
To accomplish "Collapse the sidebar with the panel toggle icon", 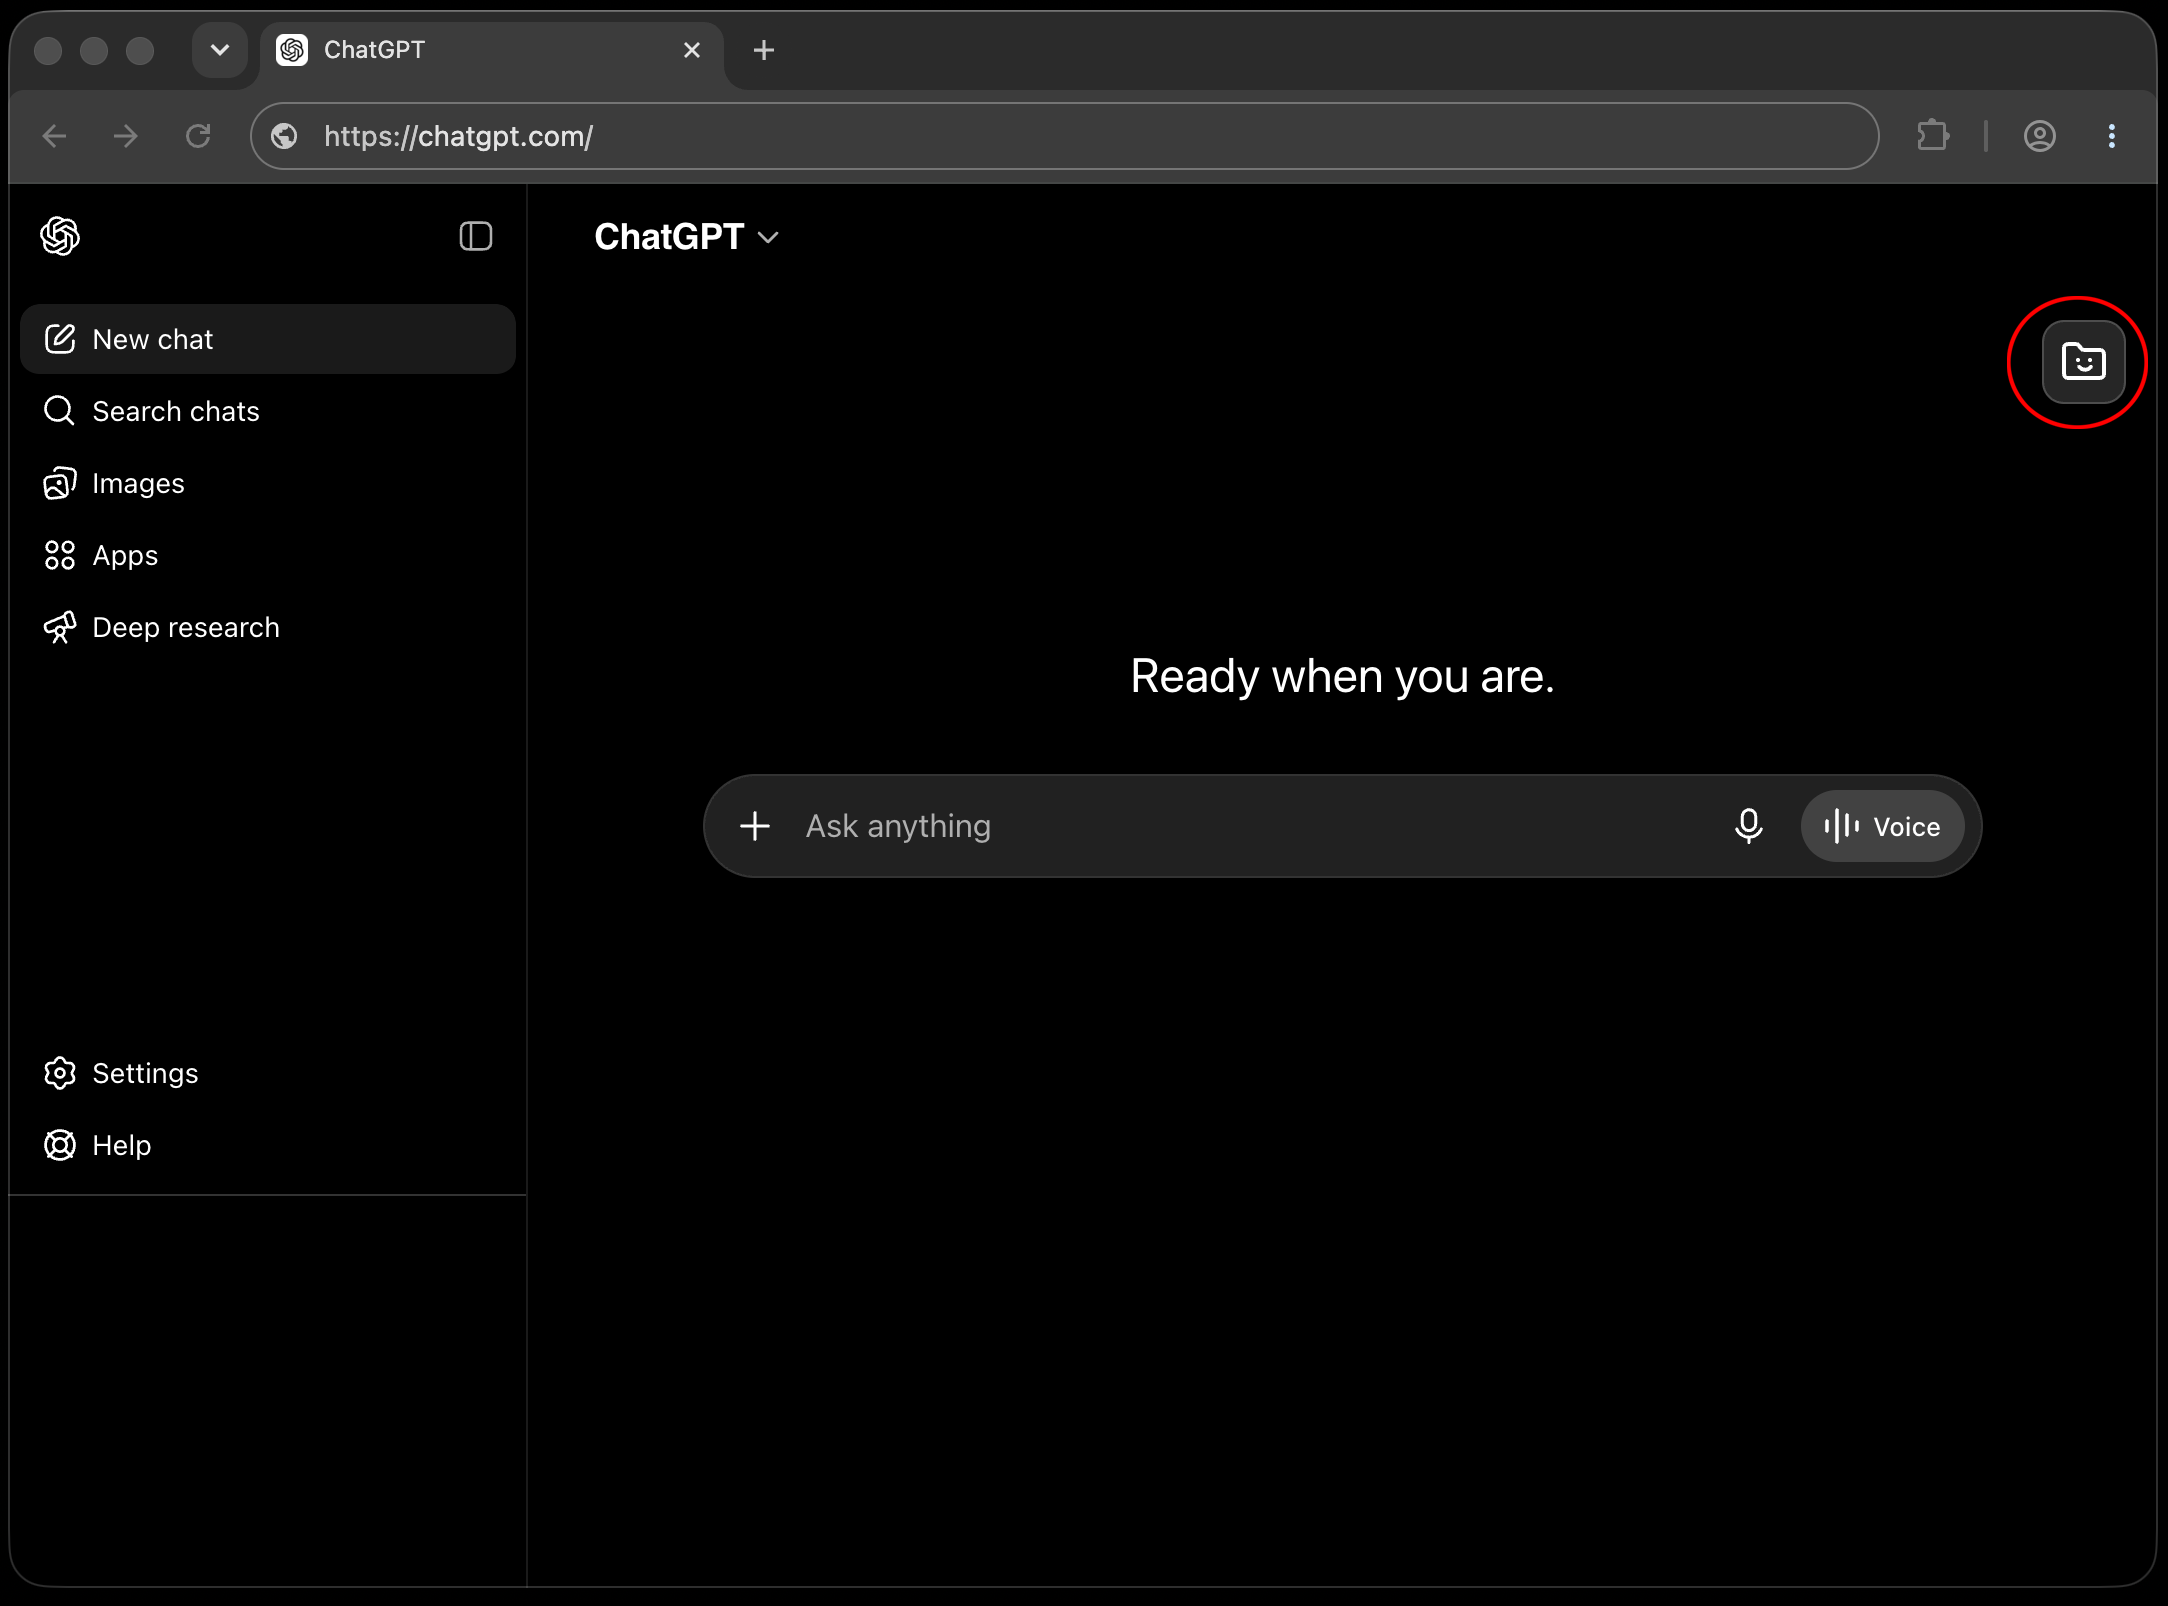I will pos(476,237).
